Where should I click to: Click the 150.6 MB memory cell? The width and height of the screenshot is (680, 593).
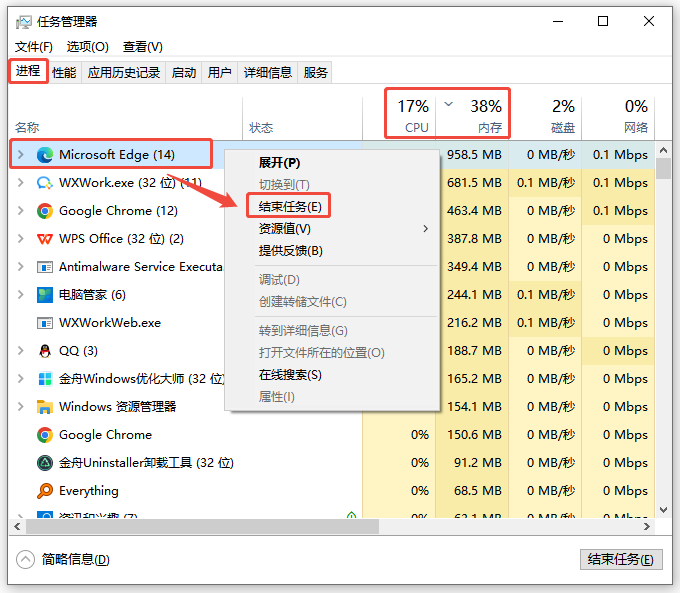pos(472,435)
